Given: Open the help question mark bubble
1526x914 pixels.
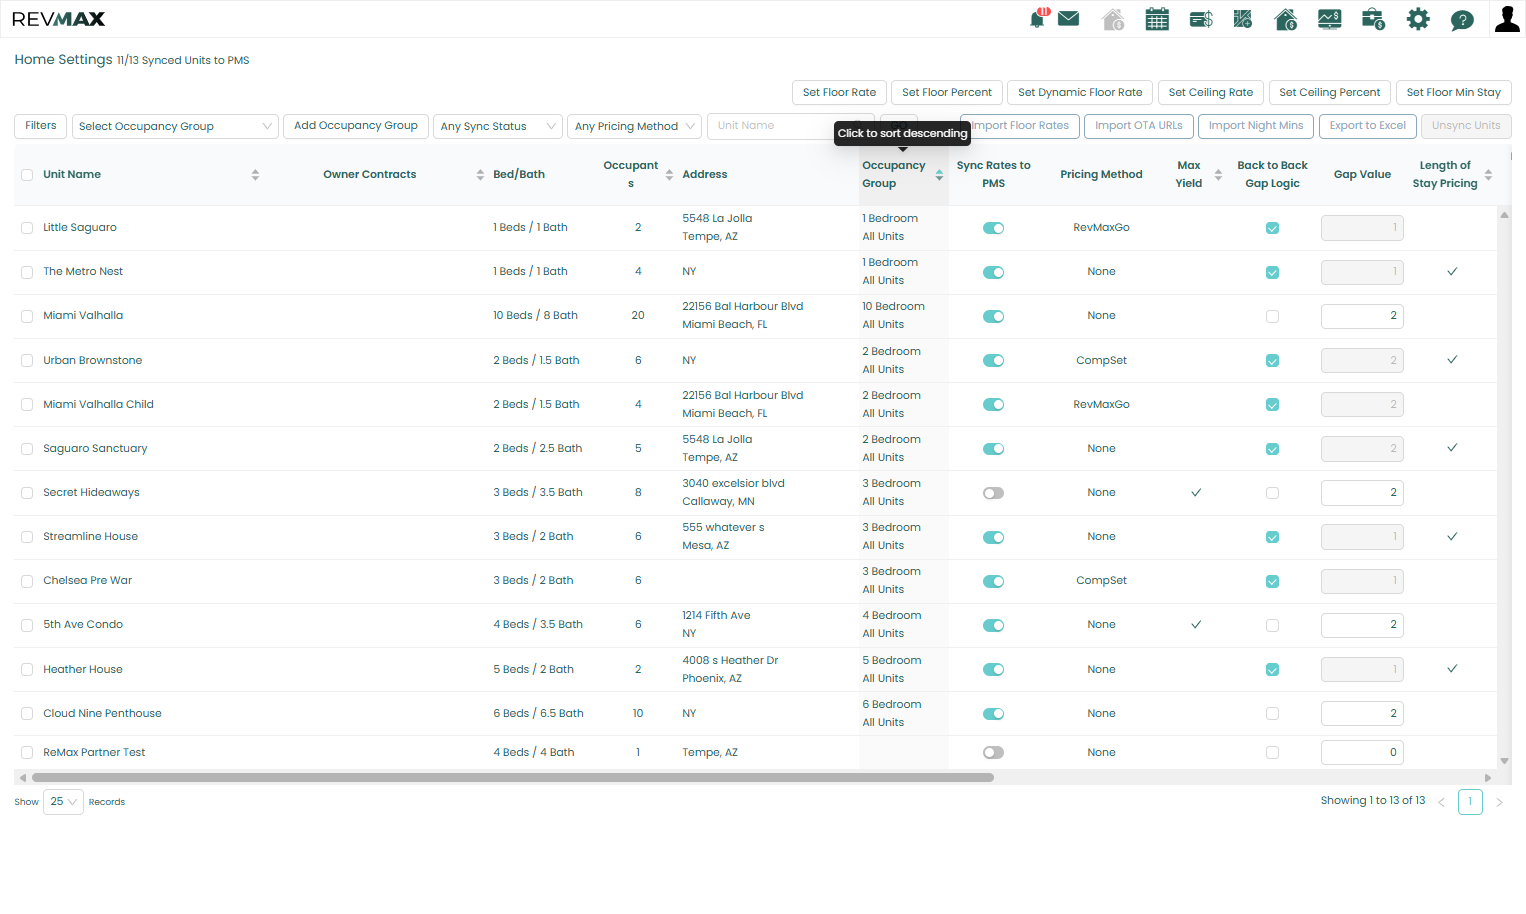Looking at the screenshot, I should coord(1462,20).
